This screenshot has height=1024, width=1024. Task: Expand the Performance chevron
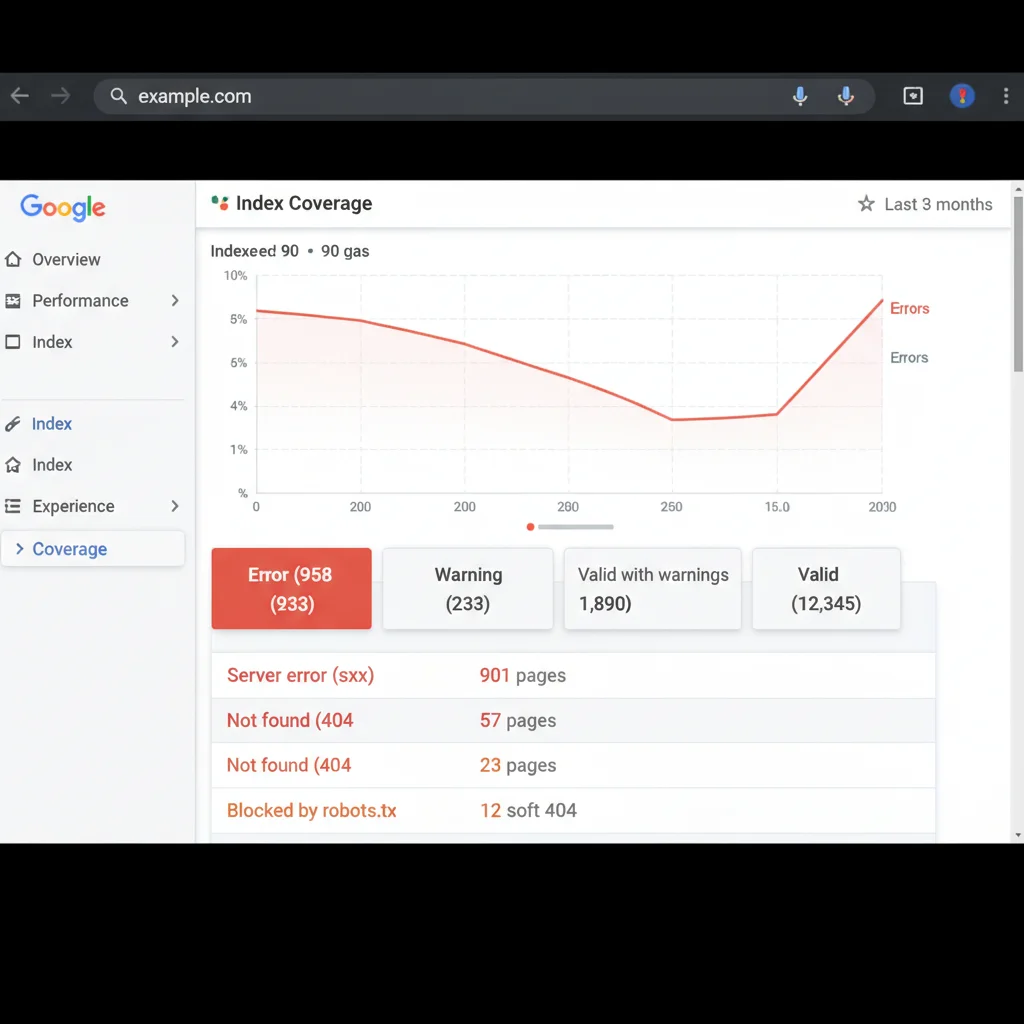pos(174,300)
